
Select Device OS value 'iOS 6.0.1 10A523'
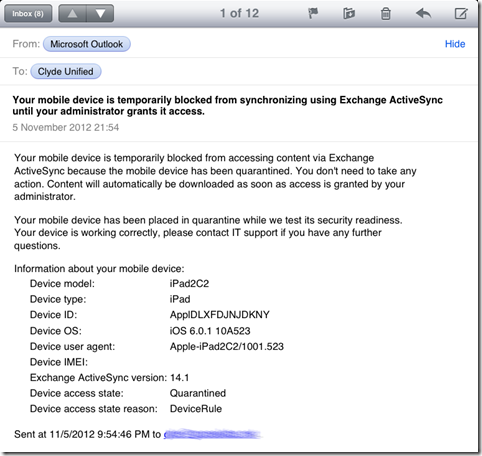(210, 331)
